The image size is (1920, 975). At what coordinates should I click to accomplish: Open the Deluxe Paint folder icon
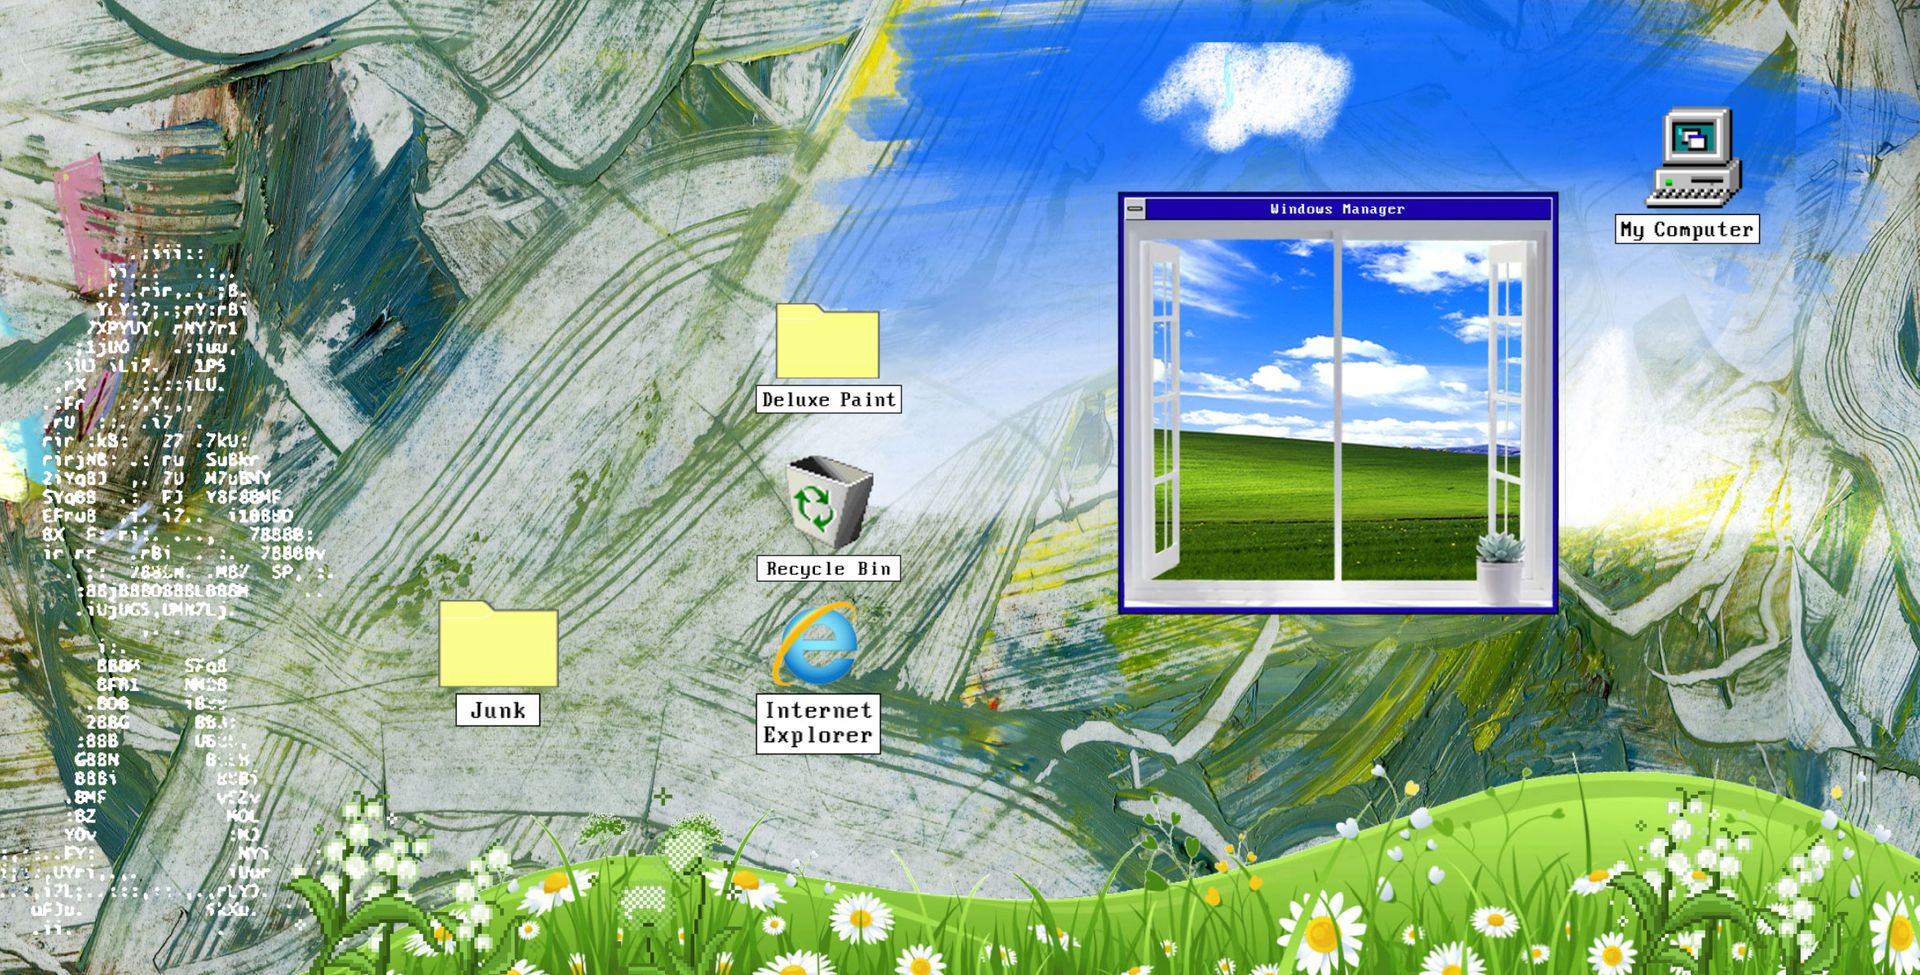[827, 343]
